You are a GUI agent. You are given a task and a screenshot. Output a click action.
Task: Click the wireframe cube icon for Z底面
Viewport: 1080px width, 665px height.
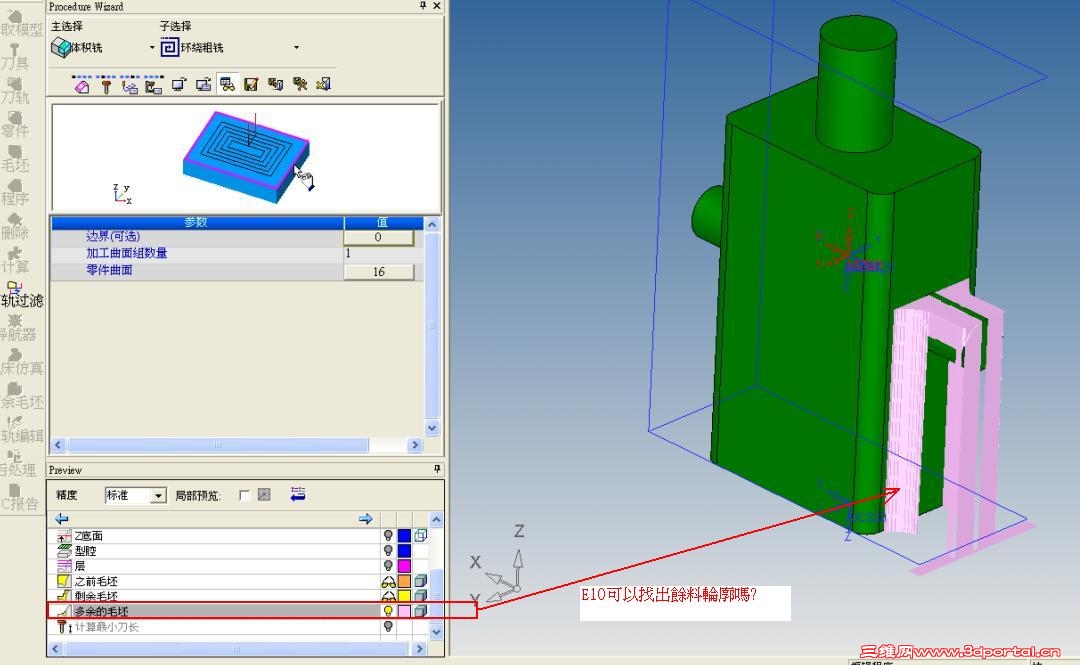point(420,535)
